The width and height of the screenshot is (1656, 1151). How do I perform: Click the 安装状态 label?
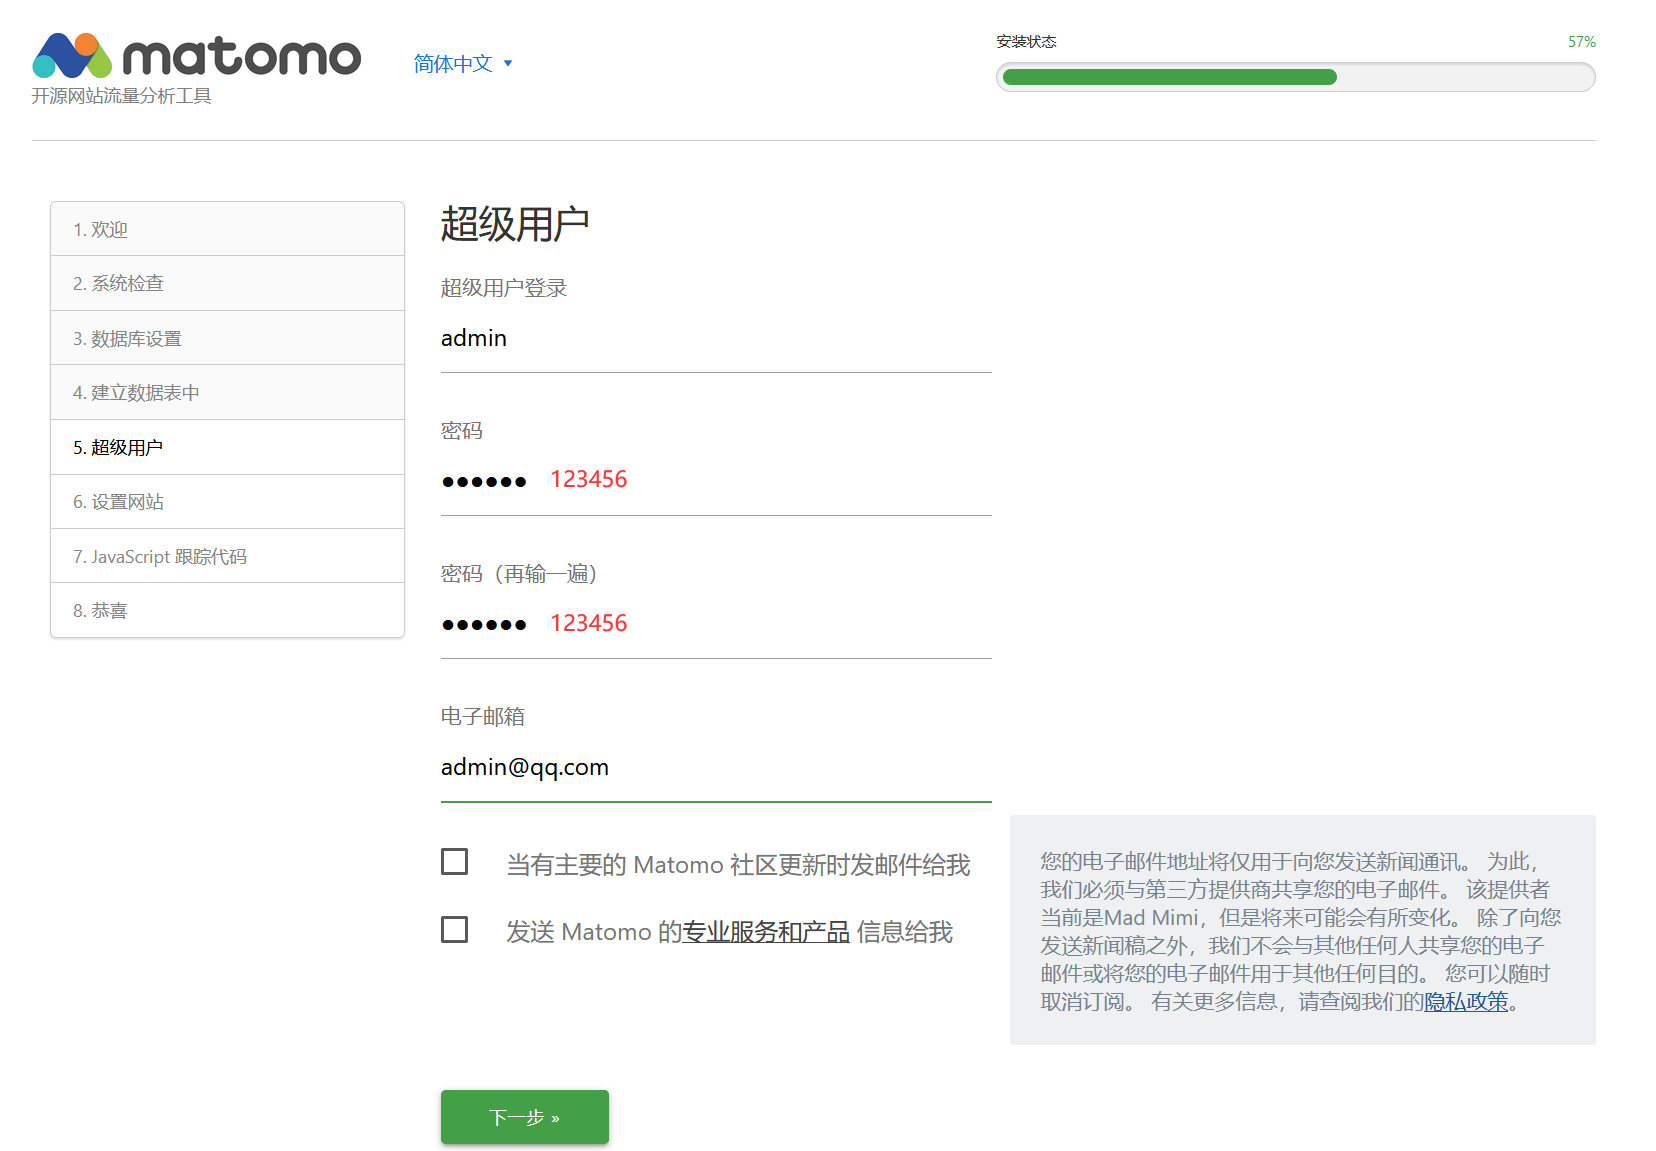point(1026,41)
